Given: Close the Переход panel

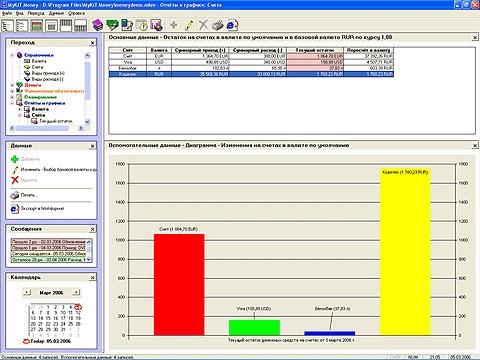Looking at the screenshot, I should (x=93, y=43).
